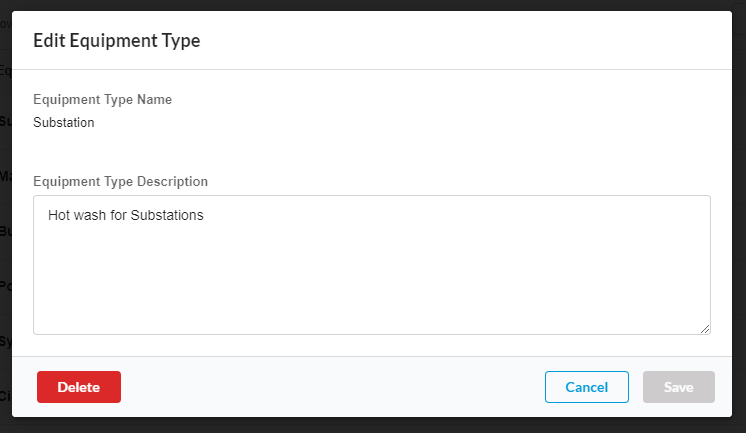
Task: Click dimmed backdrop left of the dialog
Action: point(5,250)
